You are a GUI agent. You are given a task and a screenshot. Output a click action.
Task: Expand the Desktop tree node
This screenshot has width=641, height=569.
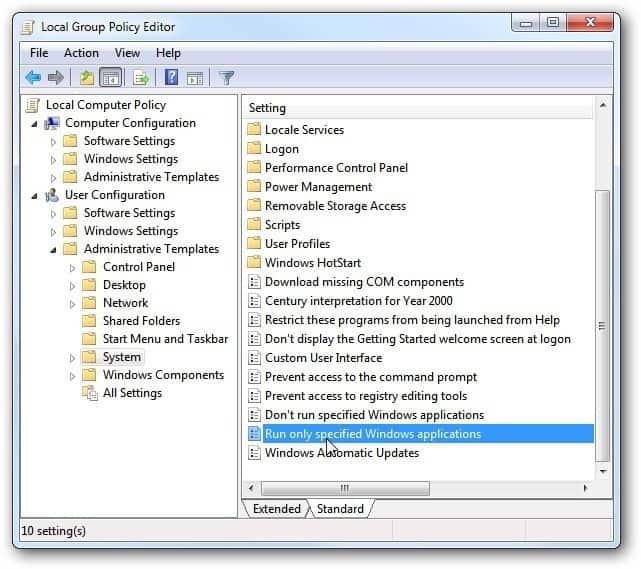[x=72, y=286]
